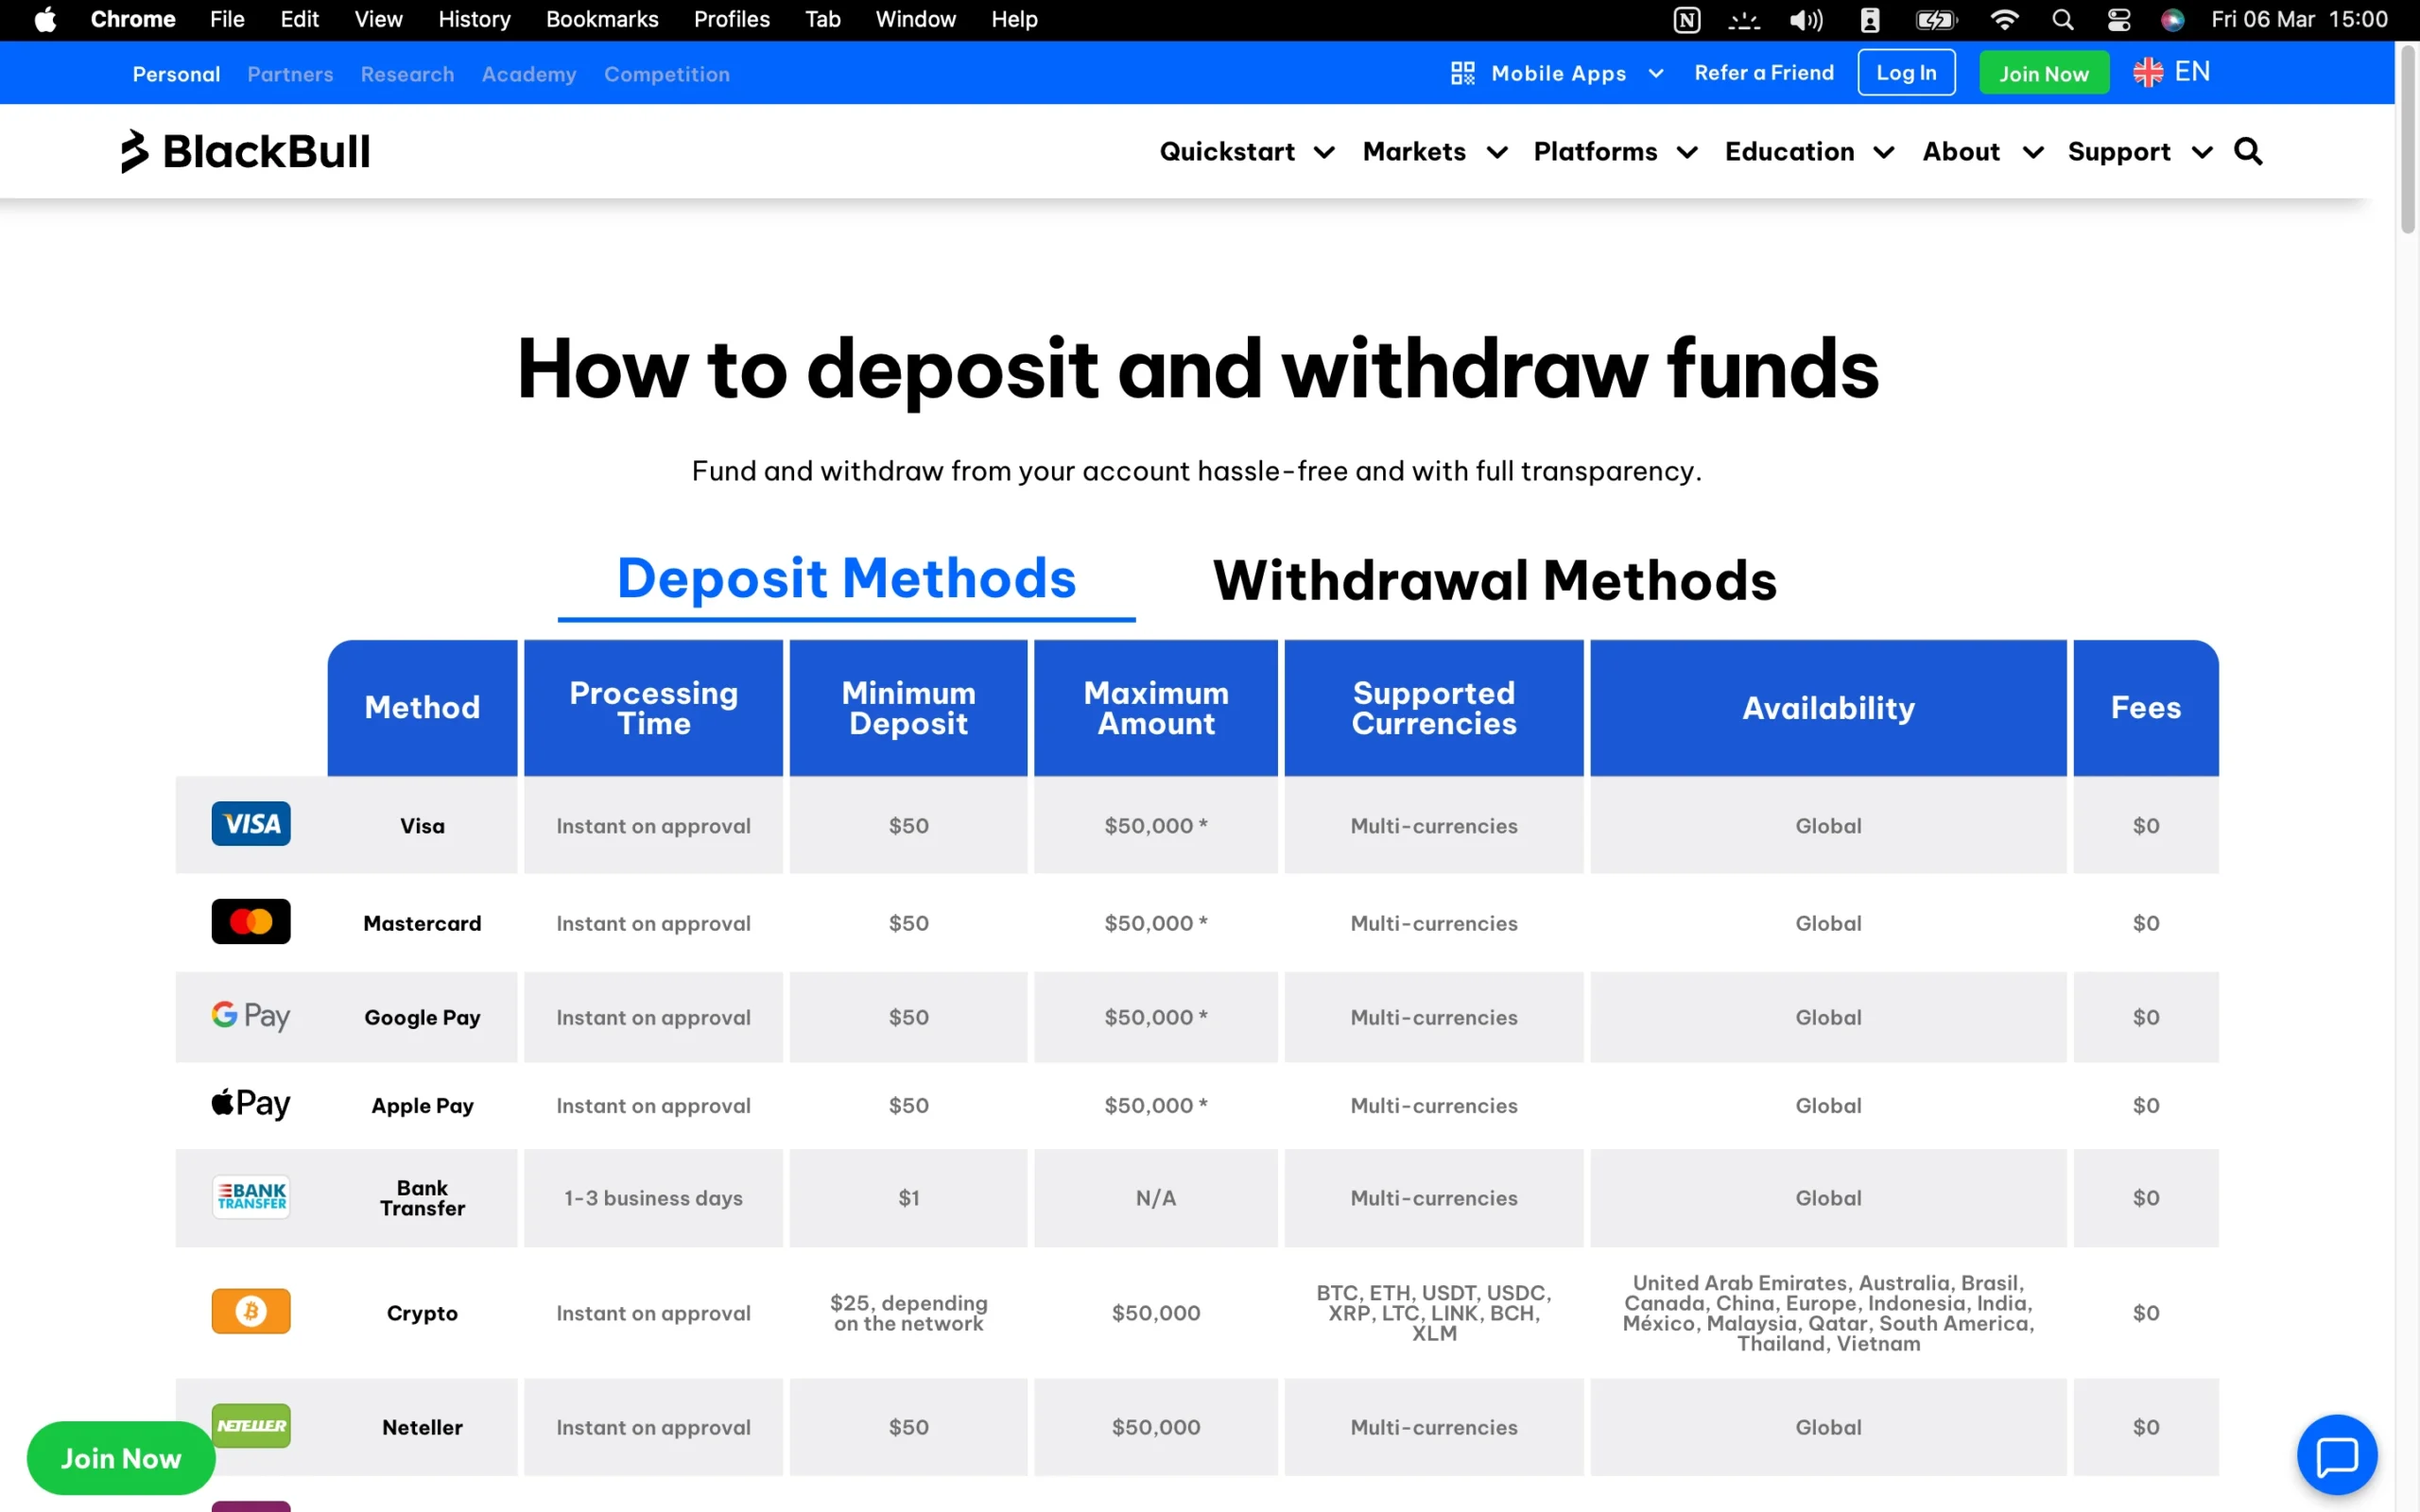Click the Bank Transfer icon
Image resolution: width=2420 pixels, height=1512 pixels.
(250, 1196)
